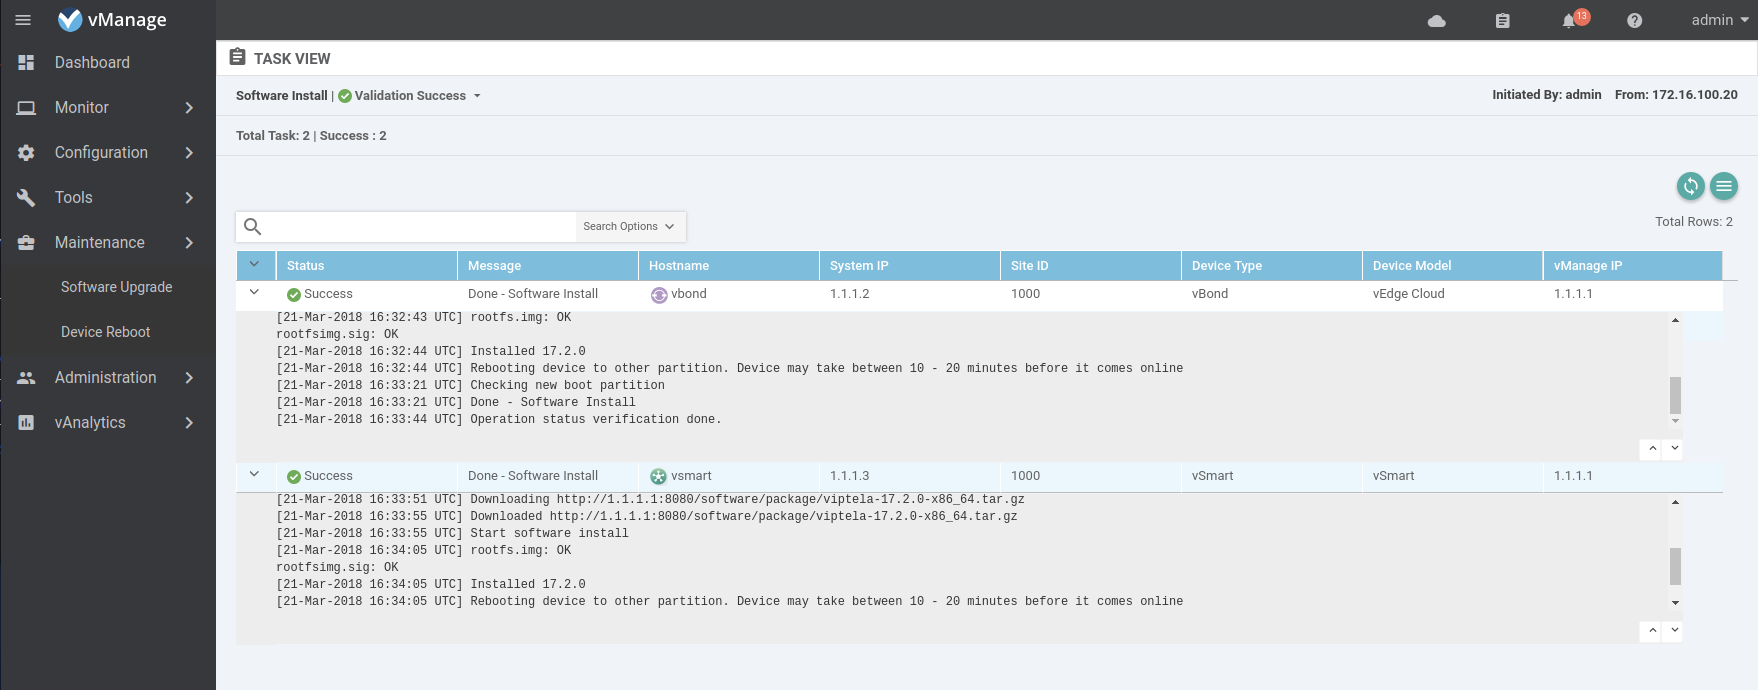The height and width of the screenshot is (690, 1758).
Task: Go to the Dashboard page
Action: 92,62
